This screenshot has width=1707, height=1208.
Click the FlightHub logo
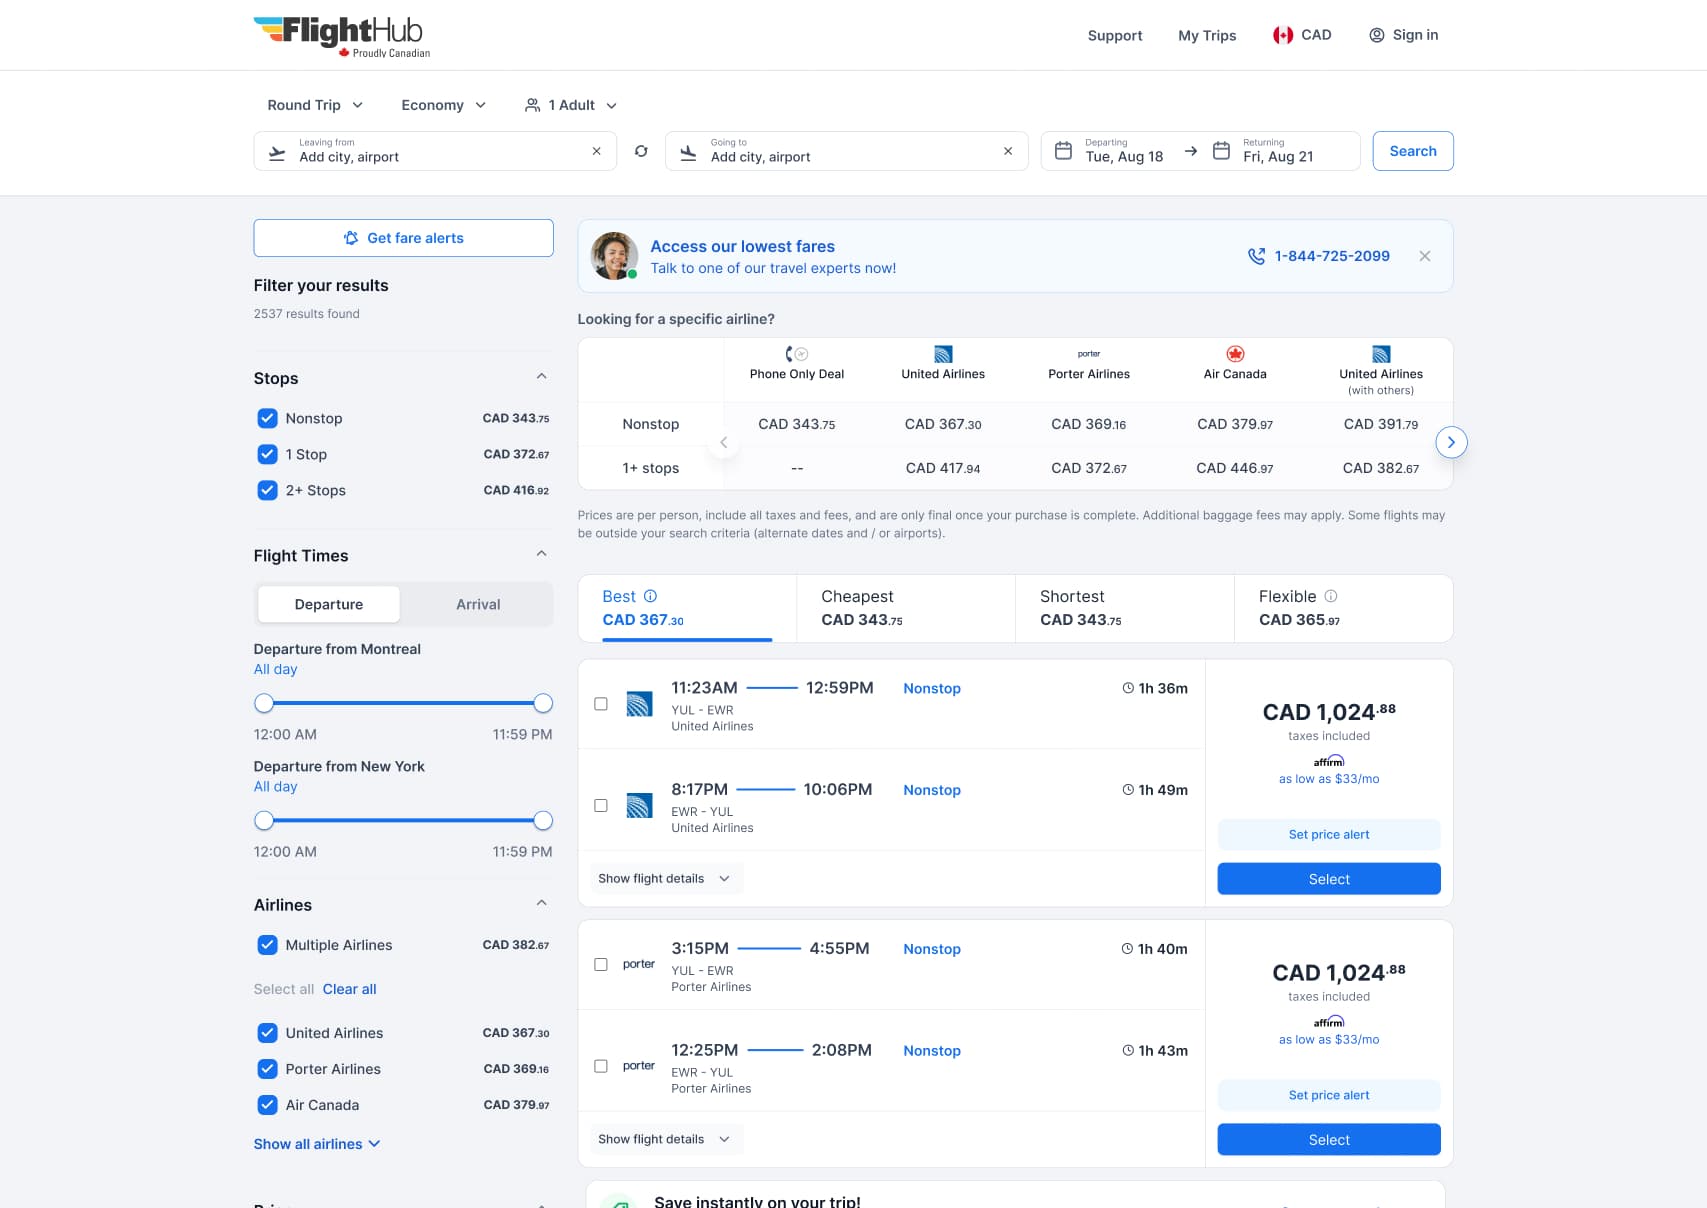click(341, 36)
